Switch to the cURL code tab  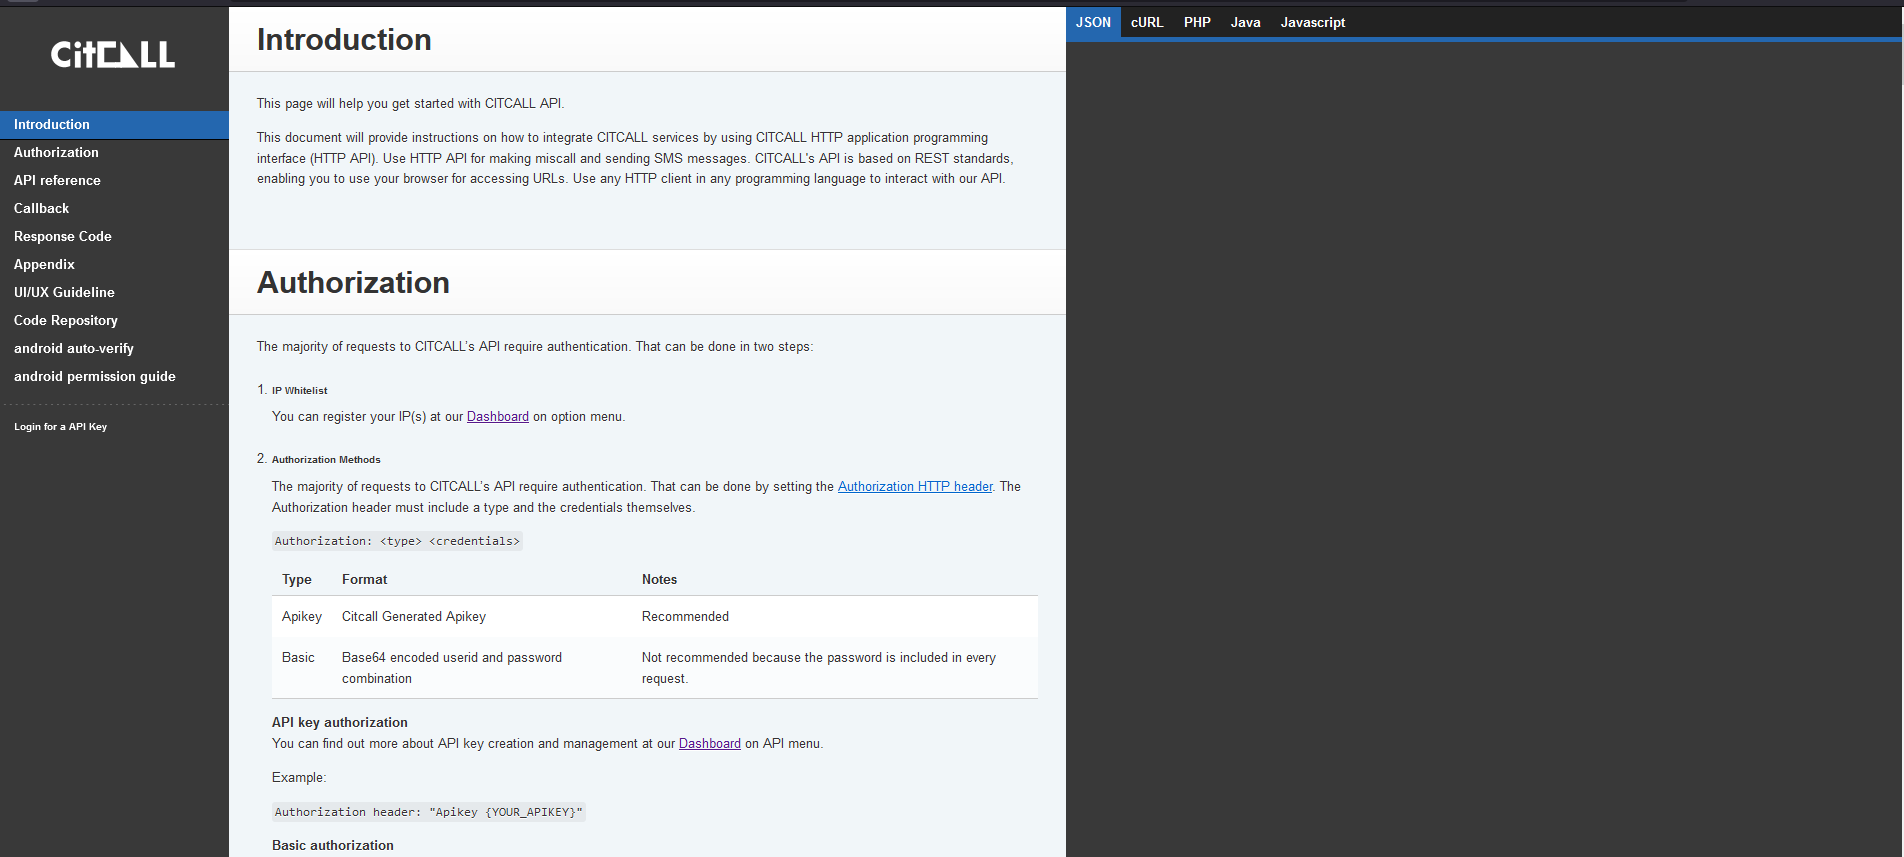1147,22
